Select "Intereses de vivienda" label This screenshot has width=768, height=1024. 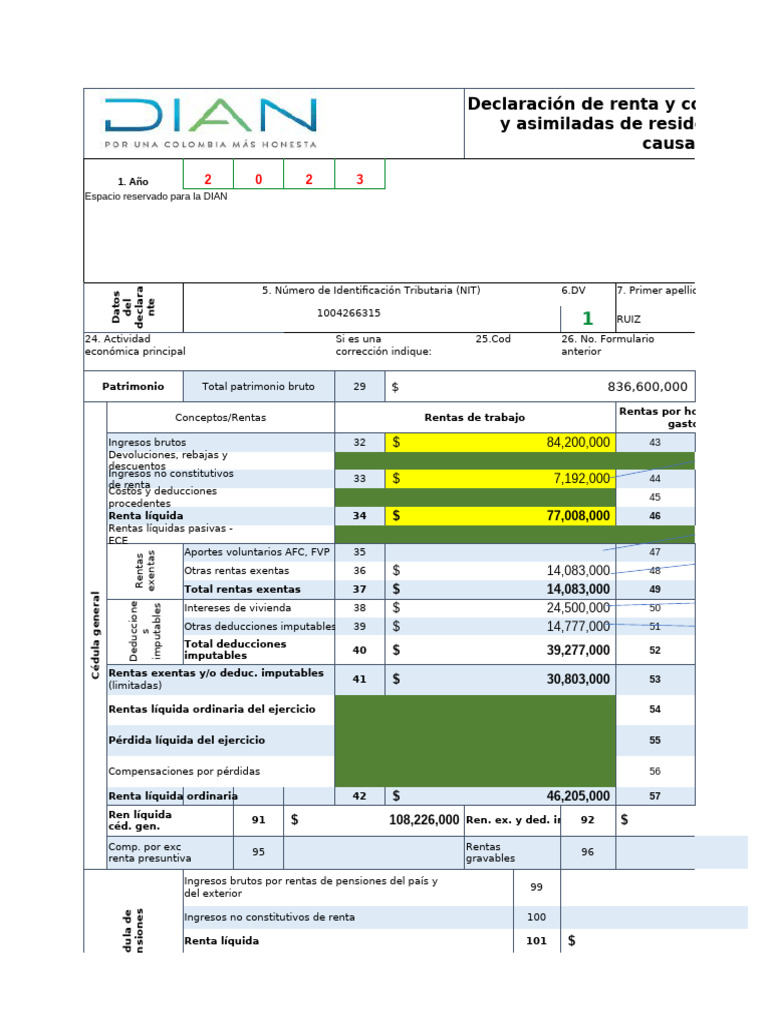click(259, 608)
